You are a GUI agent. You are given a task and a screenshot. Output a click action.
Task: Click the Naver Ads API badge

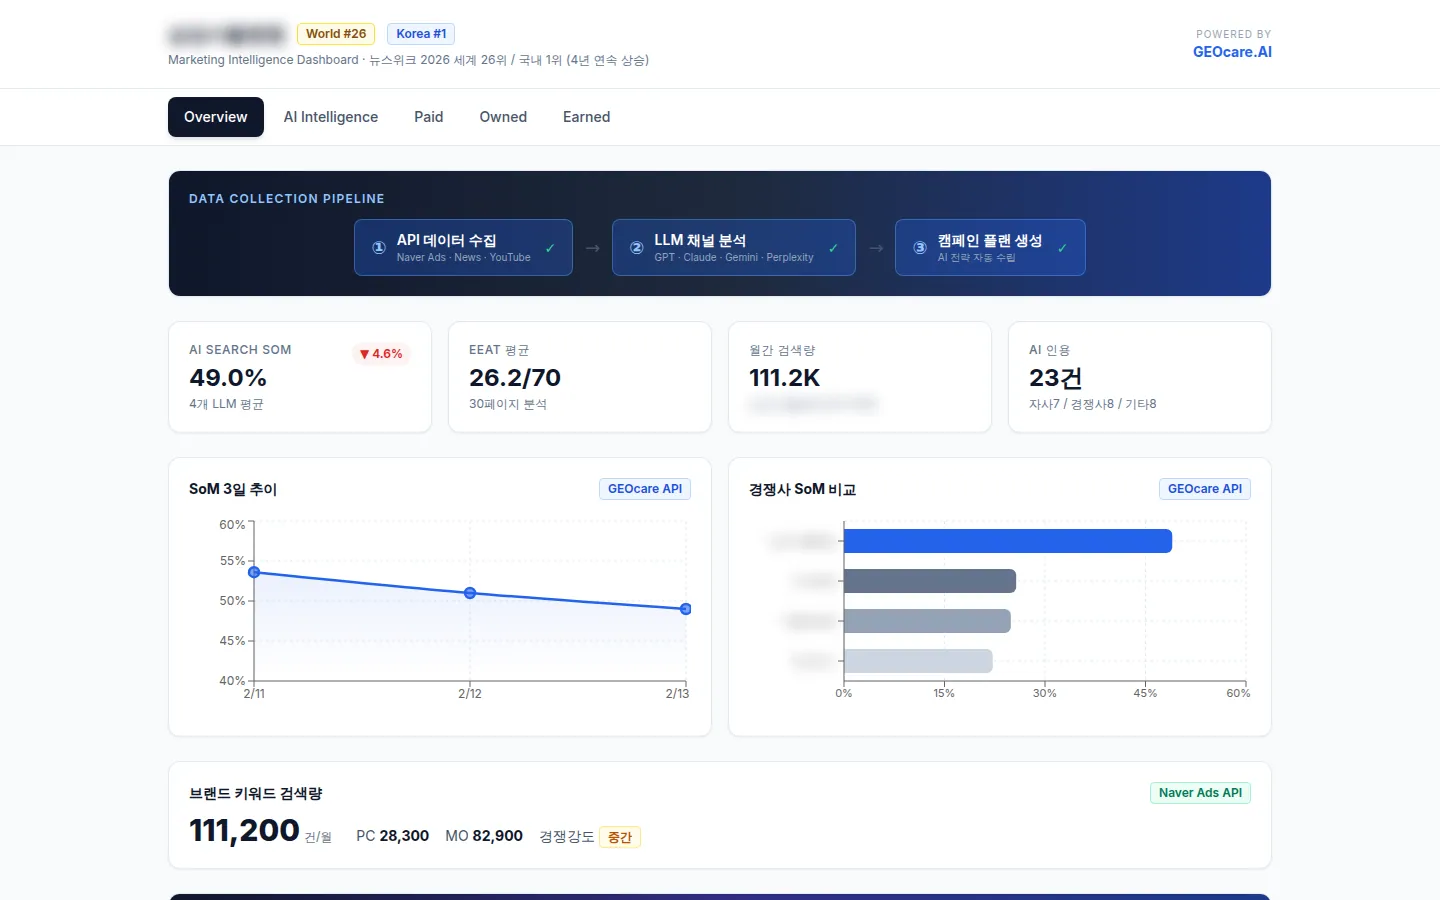(1200, 793)
